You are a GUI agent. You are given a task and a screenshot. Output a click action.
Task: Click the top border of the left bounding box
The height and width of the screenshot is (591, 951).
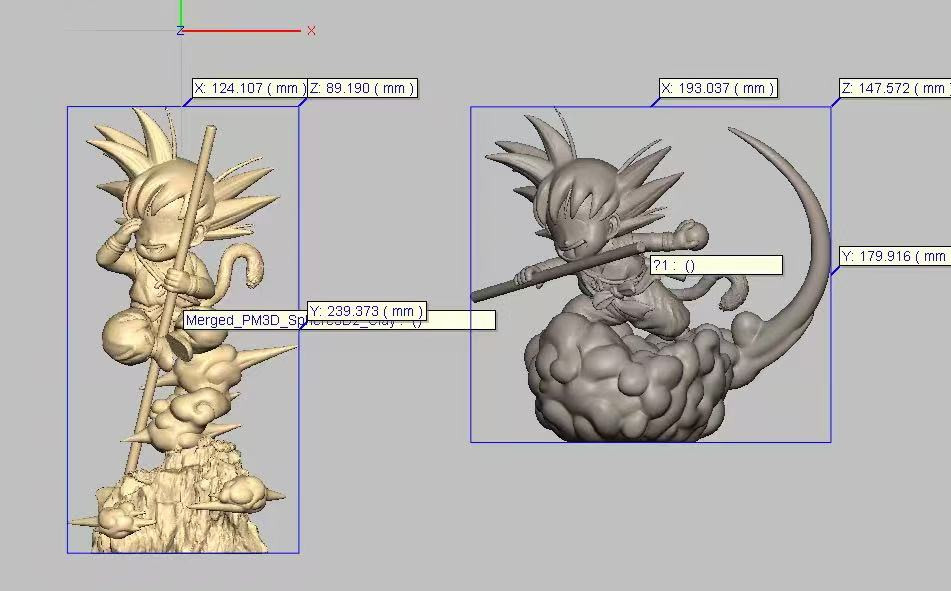180,103
